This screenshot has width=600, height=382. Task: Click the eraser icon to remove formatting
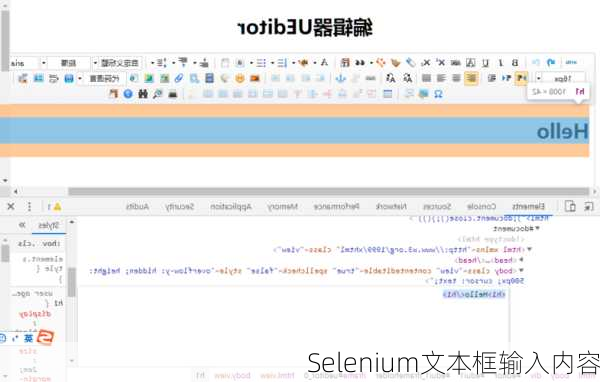pyautogui.click(x=410, y=62)
